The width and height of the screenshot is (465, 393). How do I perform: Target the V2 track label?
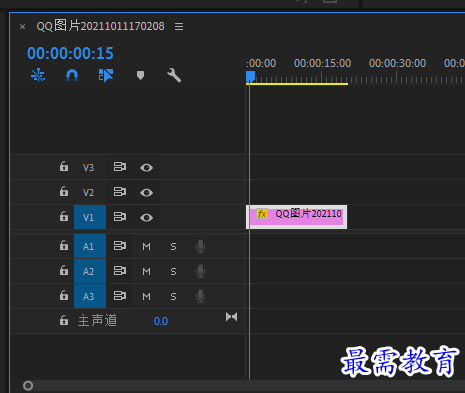coord(89,192)
